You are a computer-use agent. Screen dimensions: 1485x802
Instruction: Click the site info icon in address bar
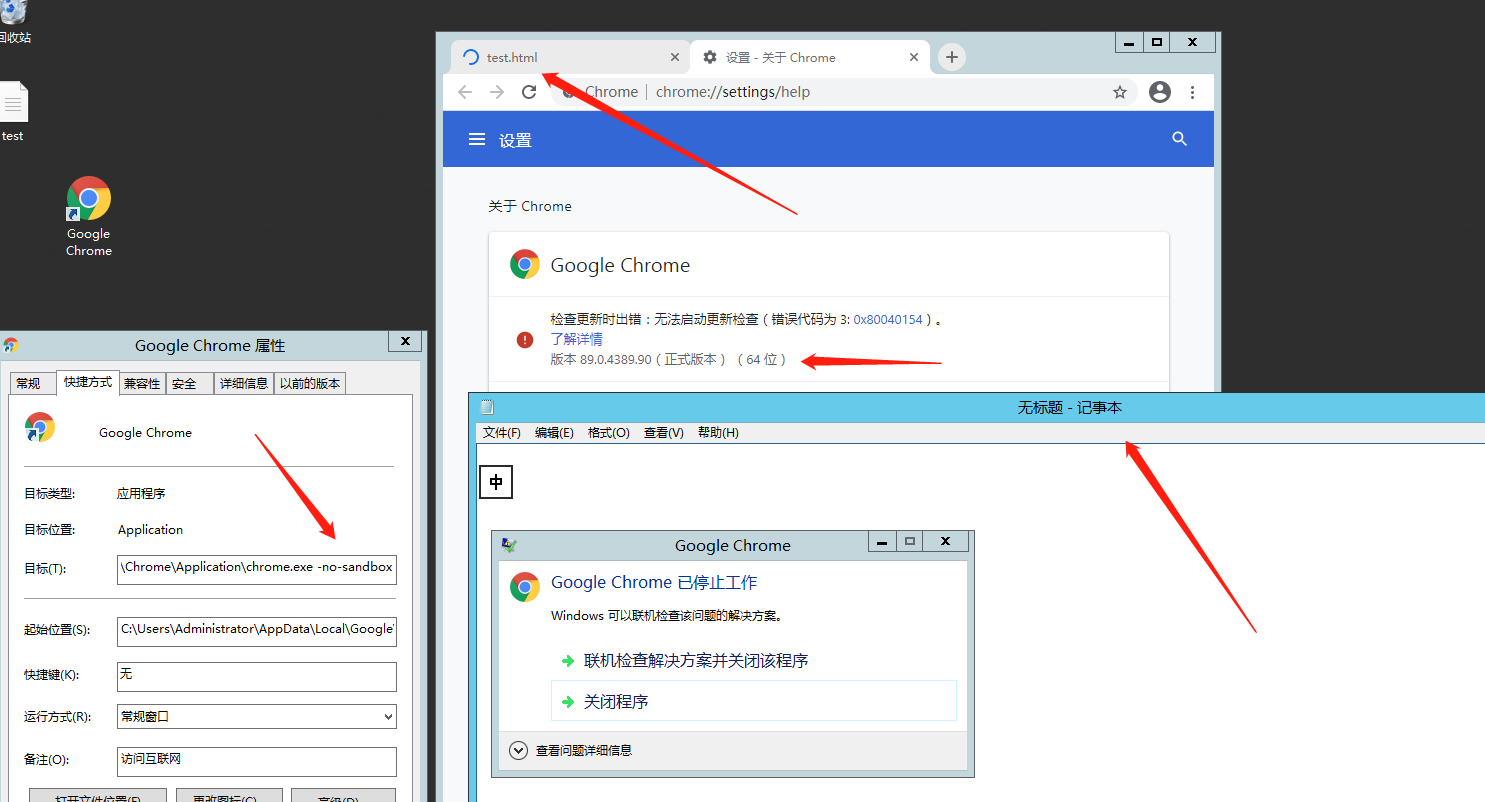(x=569, y=92)
